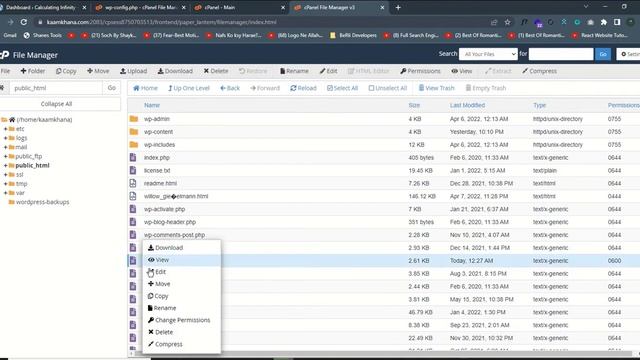
Task: Go Up One Level
Action: click(x=189, y=88)
